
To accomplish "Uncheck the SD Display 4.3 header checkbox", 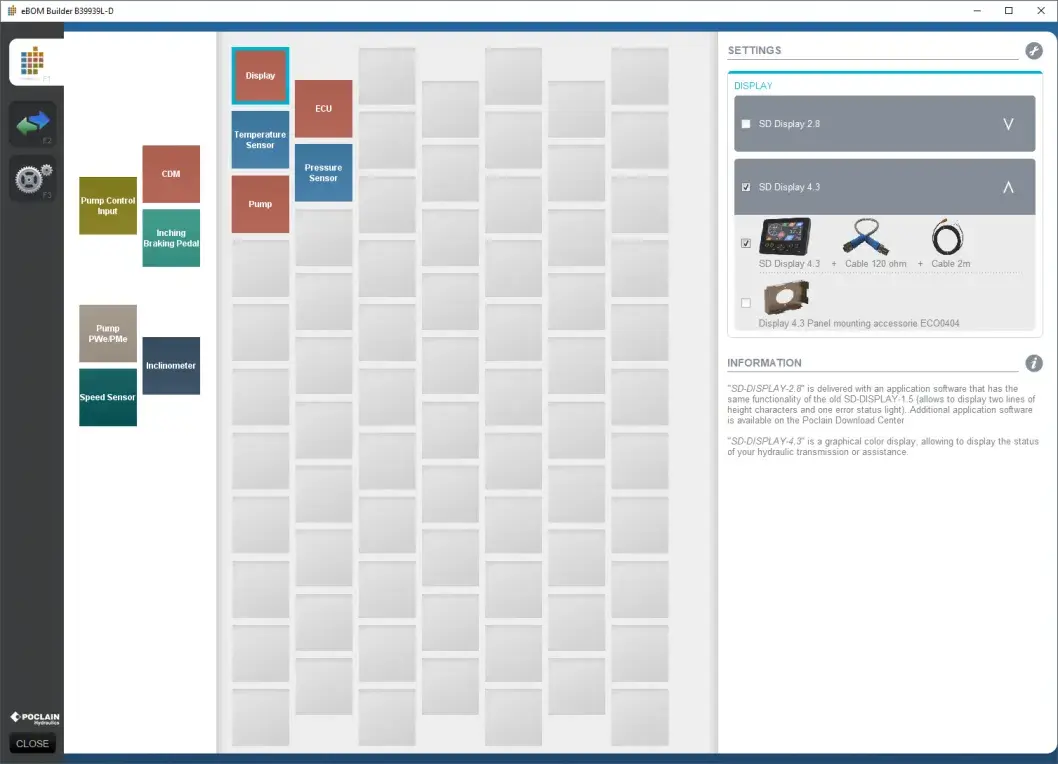I will 746,187.
